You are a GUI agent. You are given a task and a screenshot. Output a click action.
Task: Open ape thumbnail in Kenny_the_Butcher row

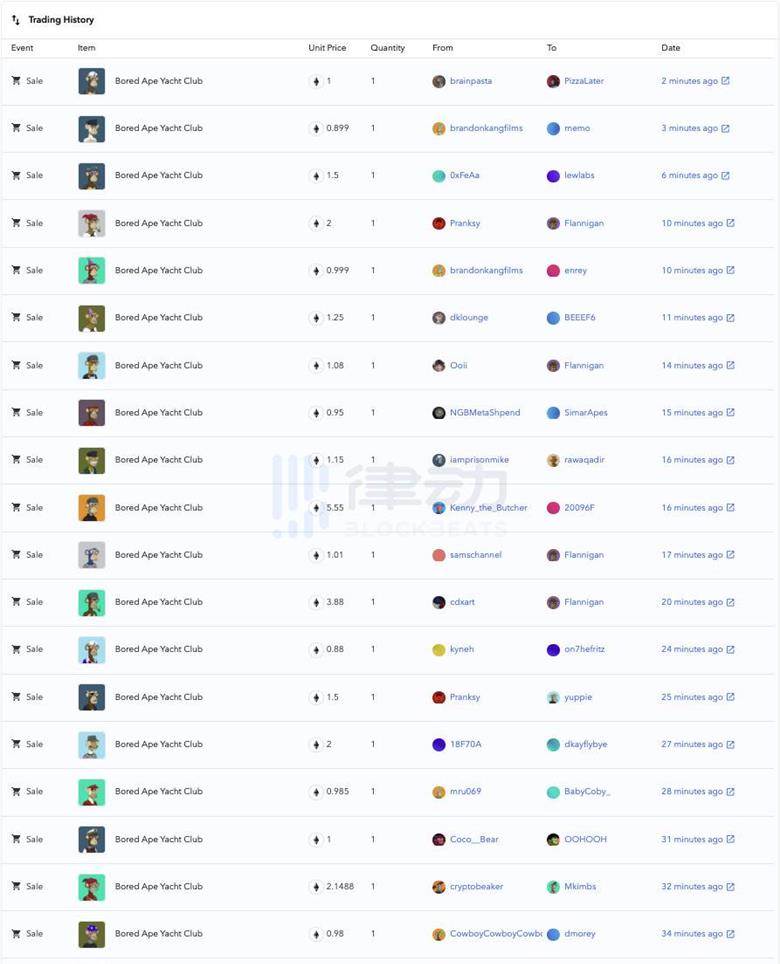(x=92, y=508)
